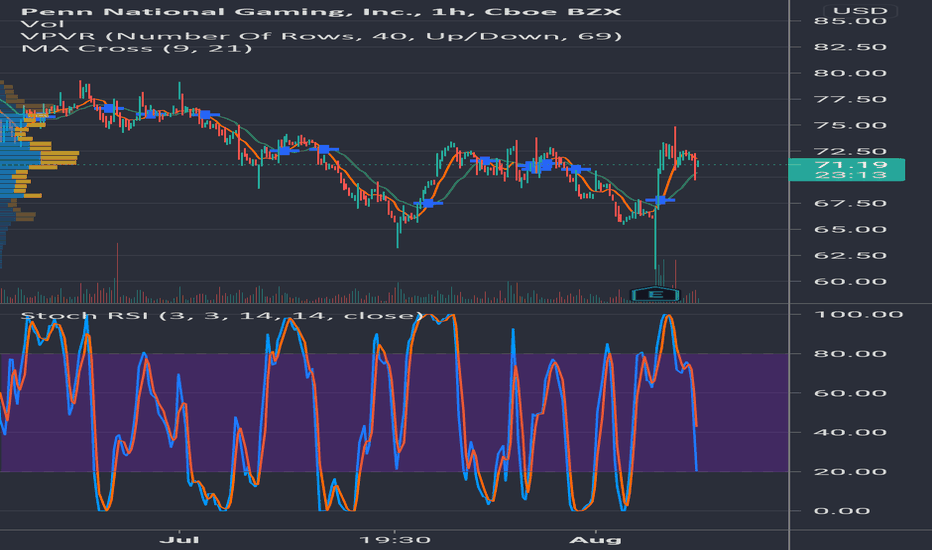Click the 65.00 price axis label
The width and height of the screenshot is (932, 550).
click(x=850, y=230)
